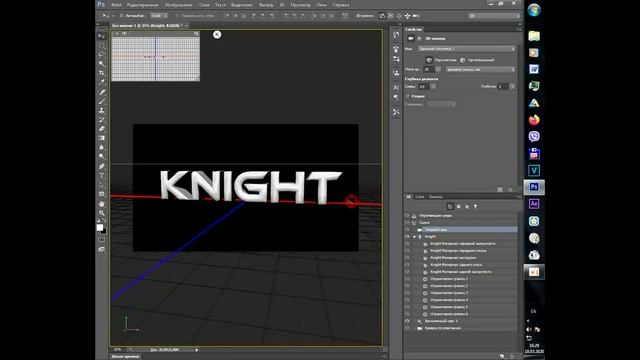The height and width of the screenshot is (360, 640).
Task: Select the Pen tool
Action: pos(102,167)
